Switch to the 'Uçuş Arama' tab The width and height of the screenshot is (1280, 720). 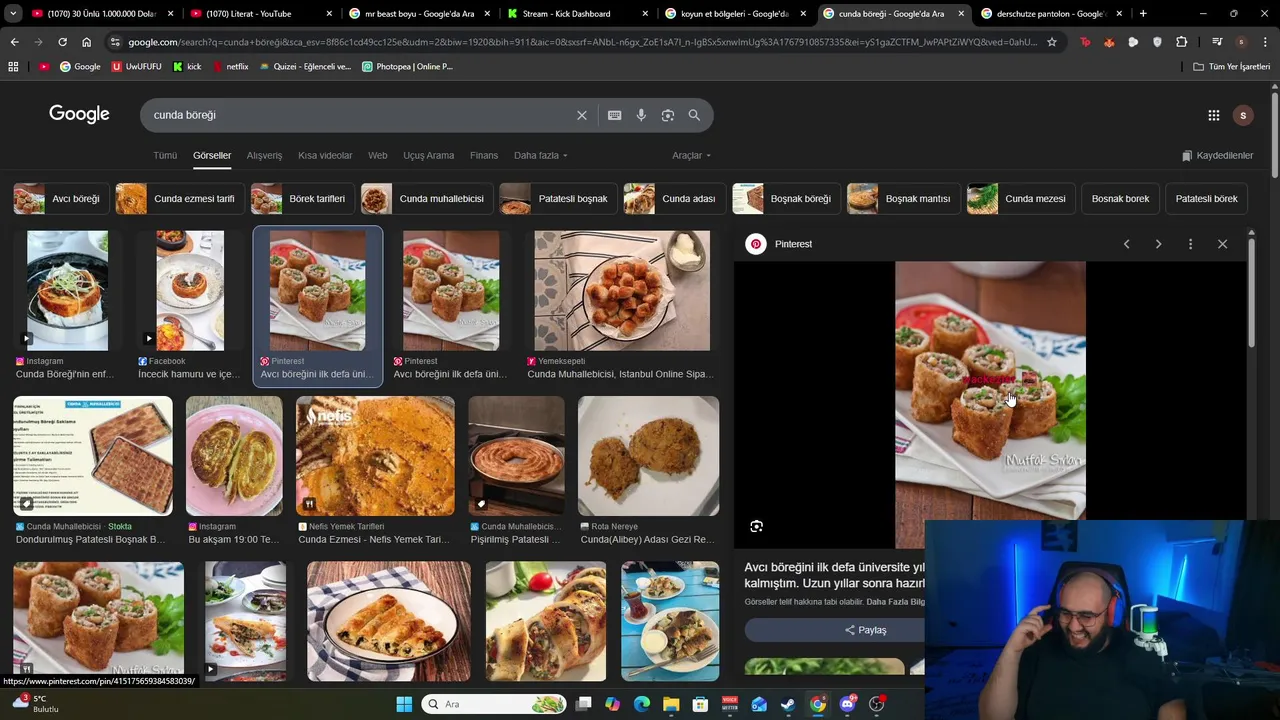pyautogui.click(x=428, y=155)
